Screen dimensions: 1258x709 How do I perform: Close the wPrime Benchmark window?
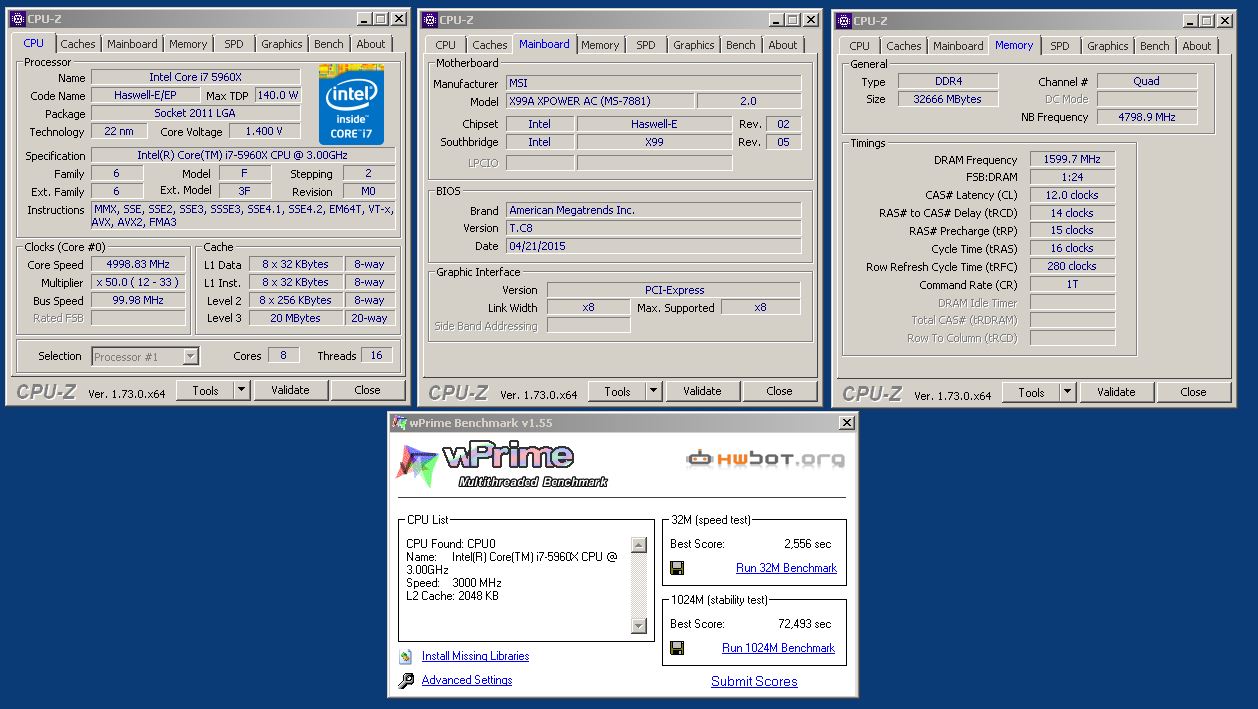pos(847,423)
